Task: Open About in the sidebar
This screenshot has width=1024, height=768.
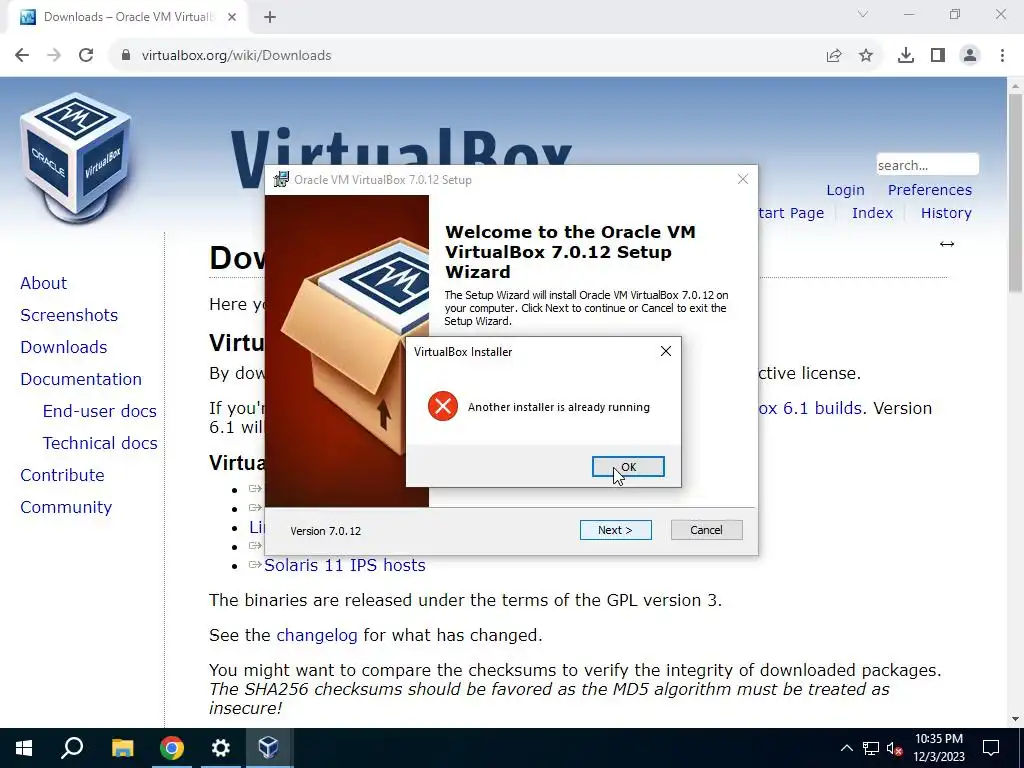Action: click(44, 283)
